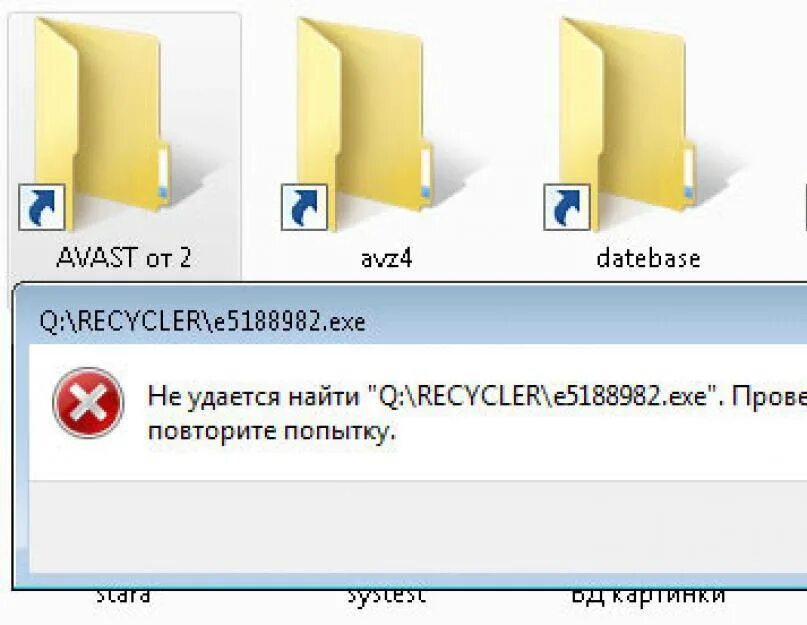Click the datebase name label
807x625 pixels.
(x=648, y=258)
